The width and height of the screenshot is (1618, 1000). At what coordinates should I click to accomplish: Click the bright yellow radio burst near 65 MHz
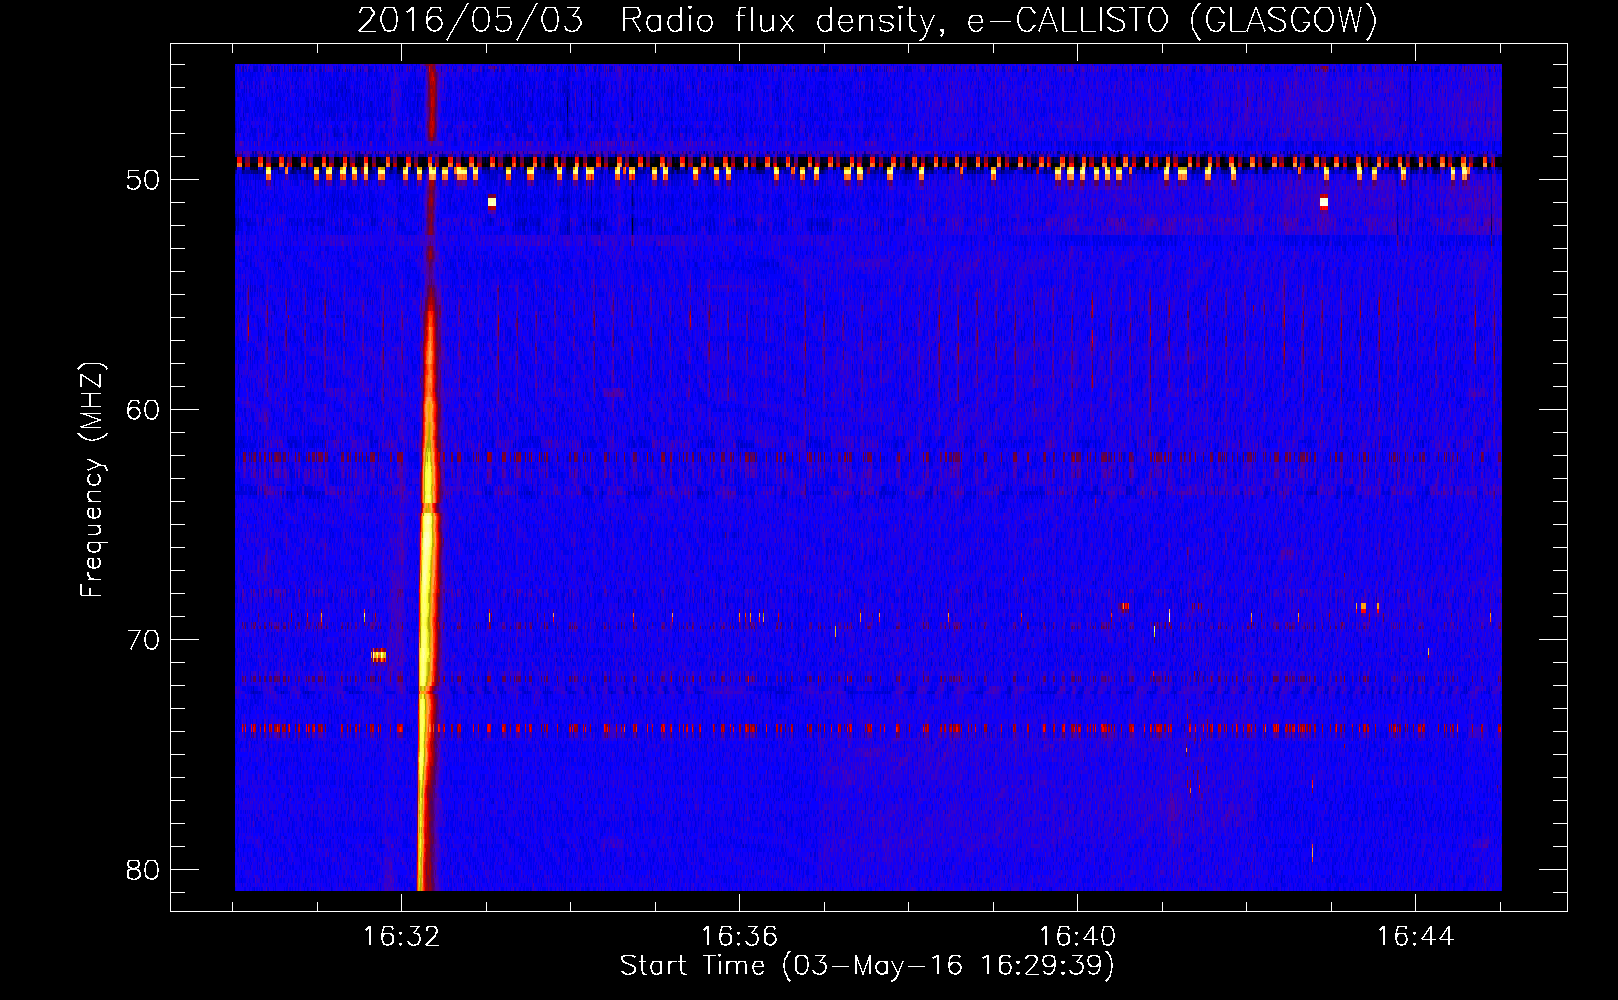[x=429, y=560]
